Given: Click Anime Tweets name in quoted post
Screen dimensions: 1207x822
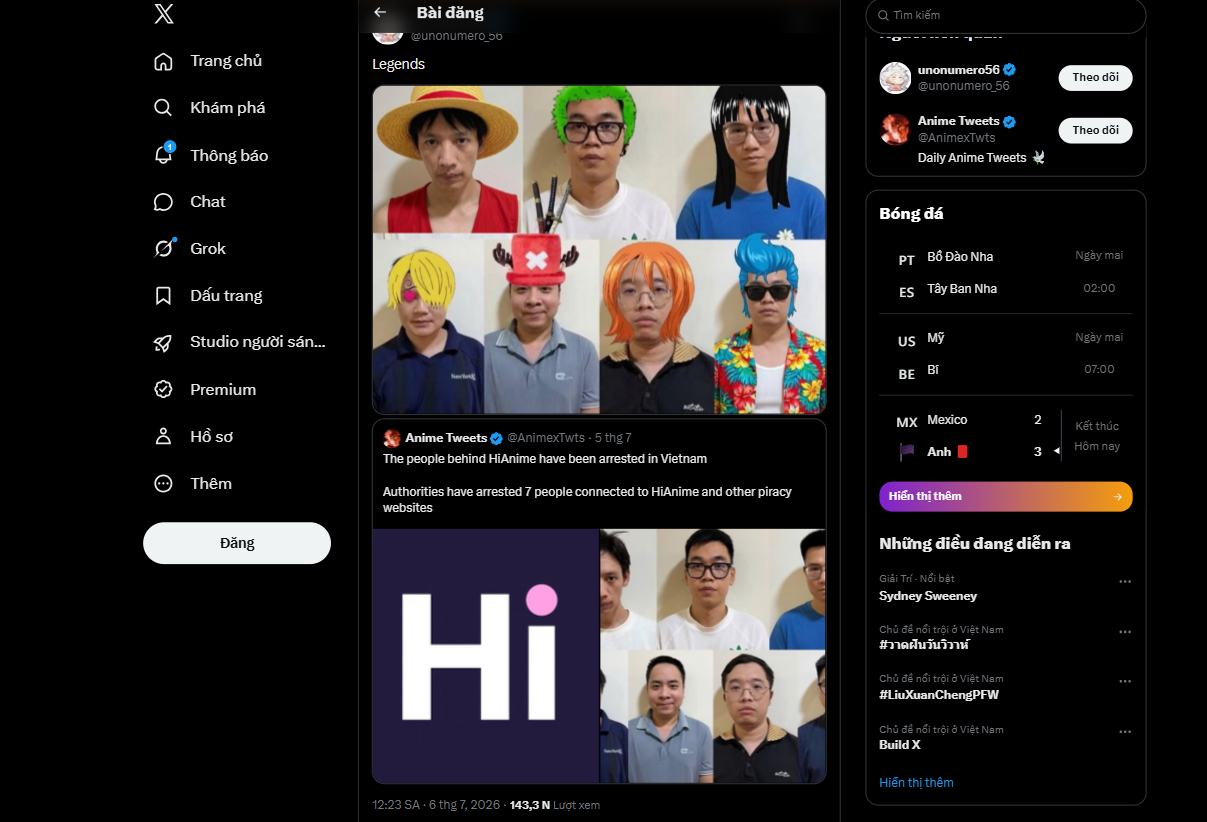Looking at the screenshot, I should [446, 438].
